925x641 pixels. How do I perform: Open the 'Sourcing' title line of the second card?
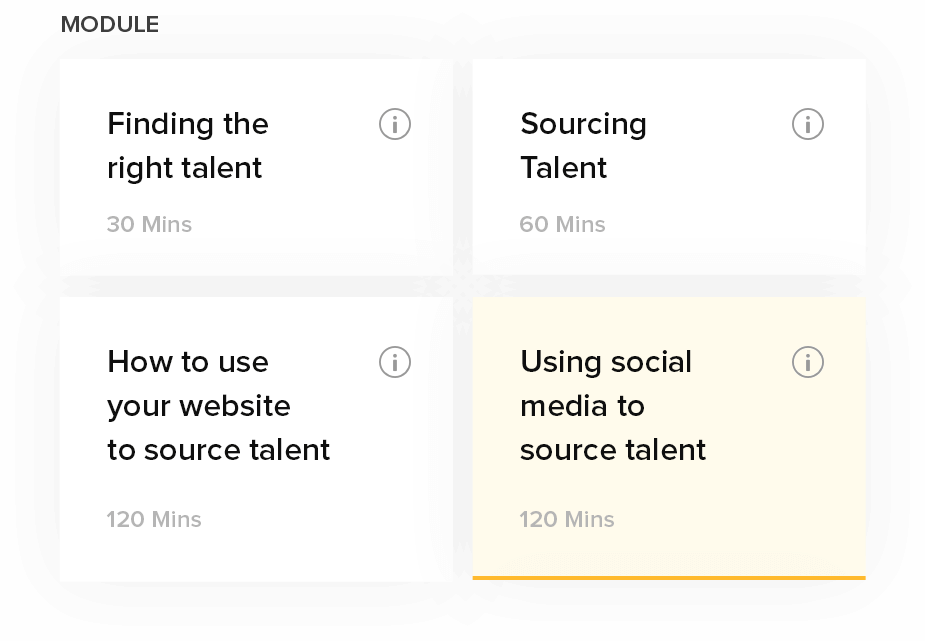(583, 125)
